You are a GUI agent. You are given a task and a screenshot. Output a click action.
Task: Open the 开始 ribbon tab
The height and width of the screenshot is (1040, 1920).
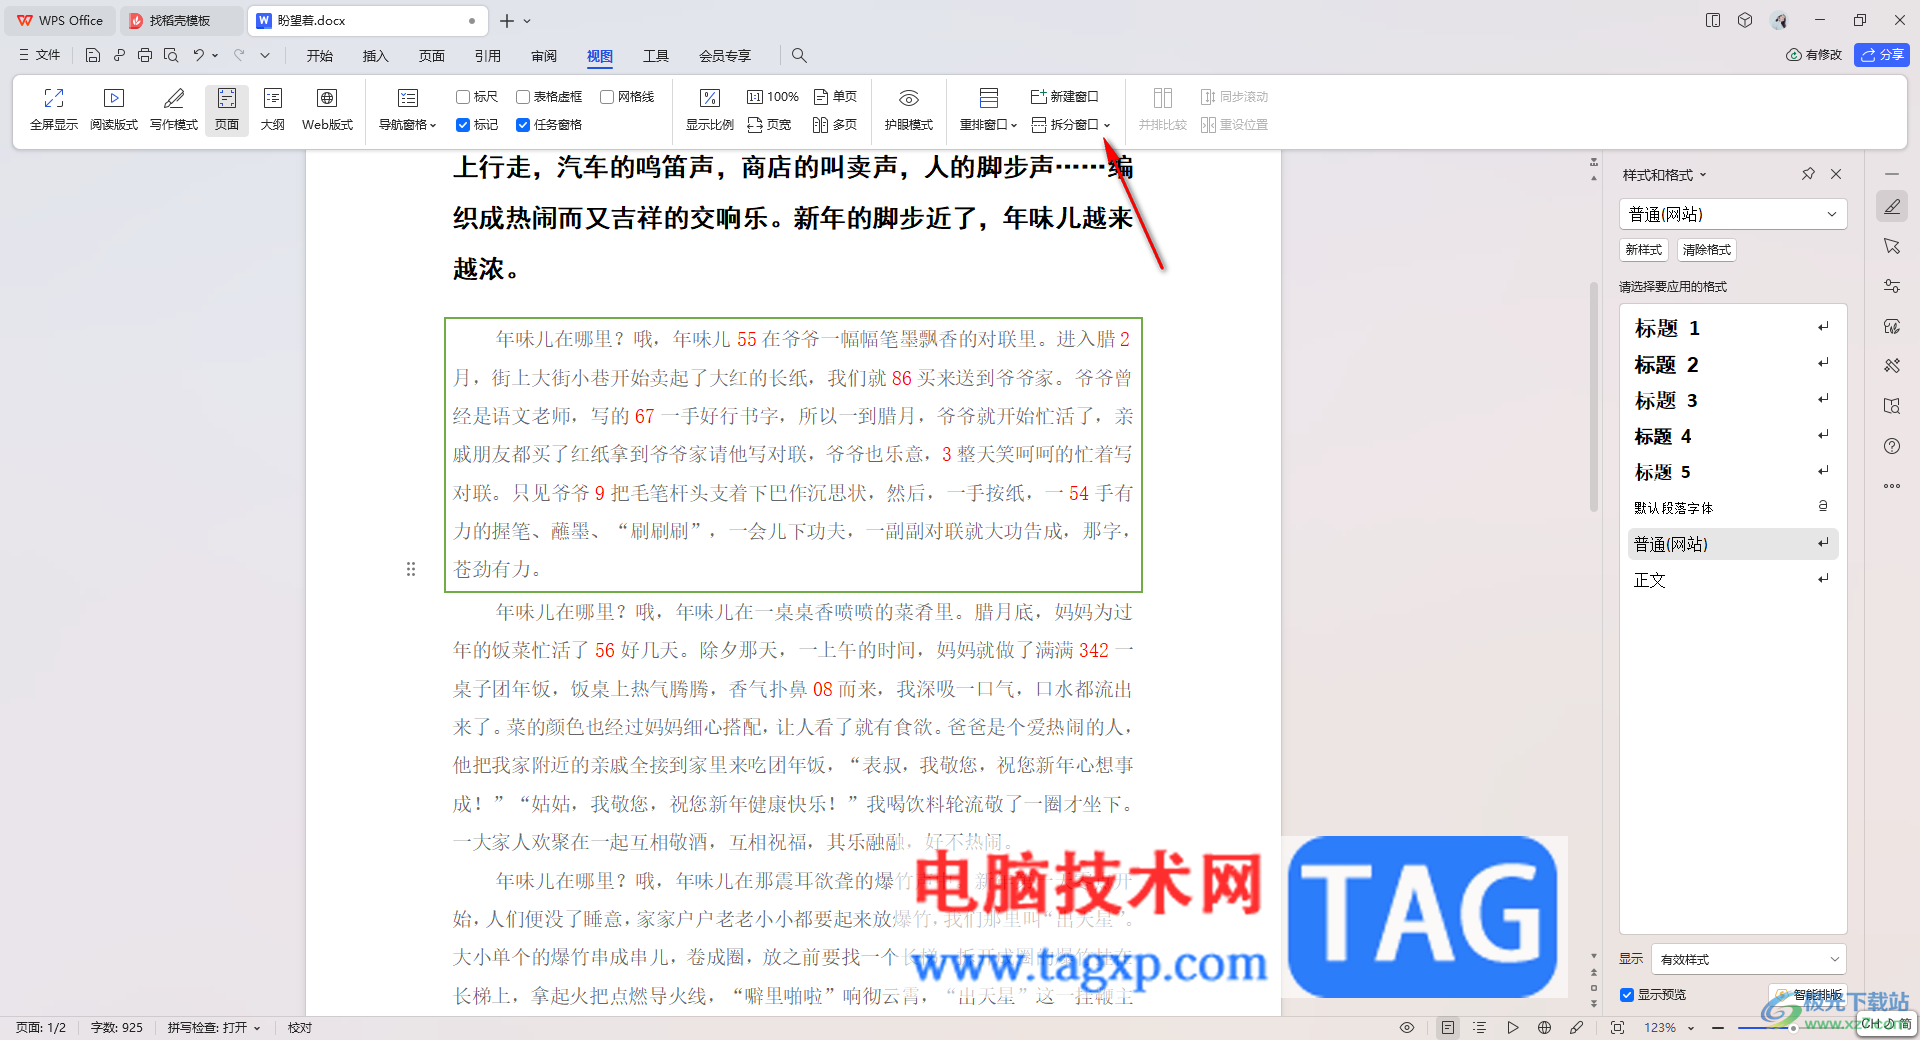point(320,56)
